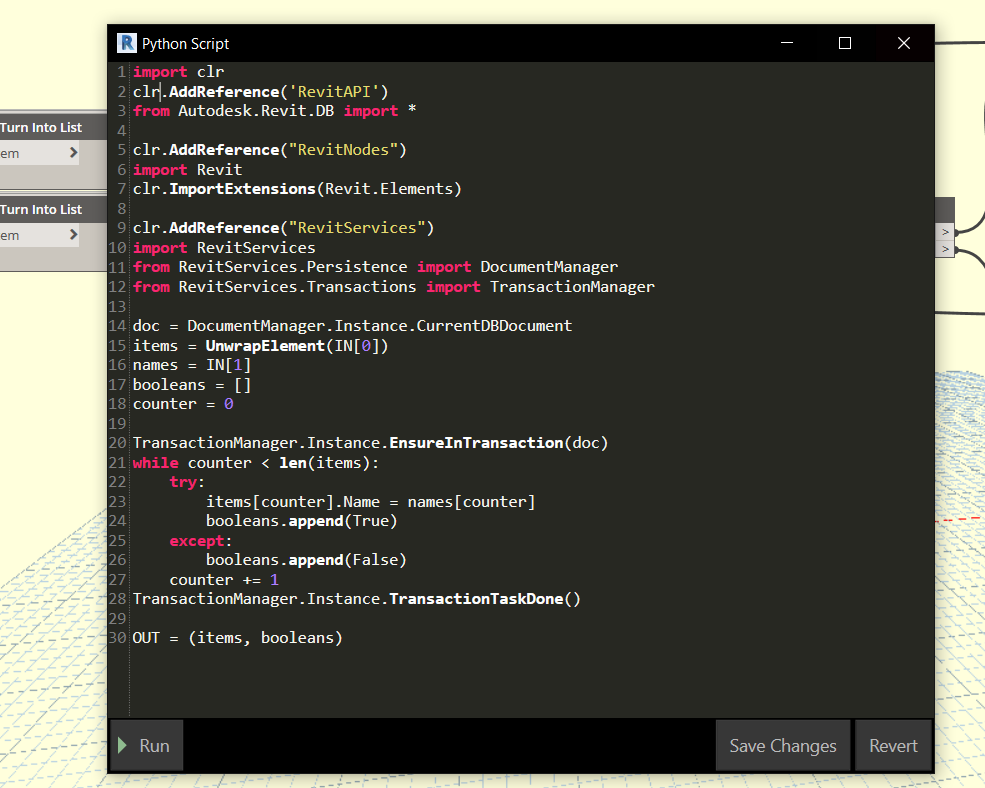Screen dimensions: 985x788
Task: Select the upper Turn Into List node title
Action: click(41, 128)
